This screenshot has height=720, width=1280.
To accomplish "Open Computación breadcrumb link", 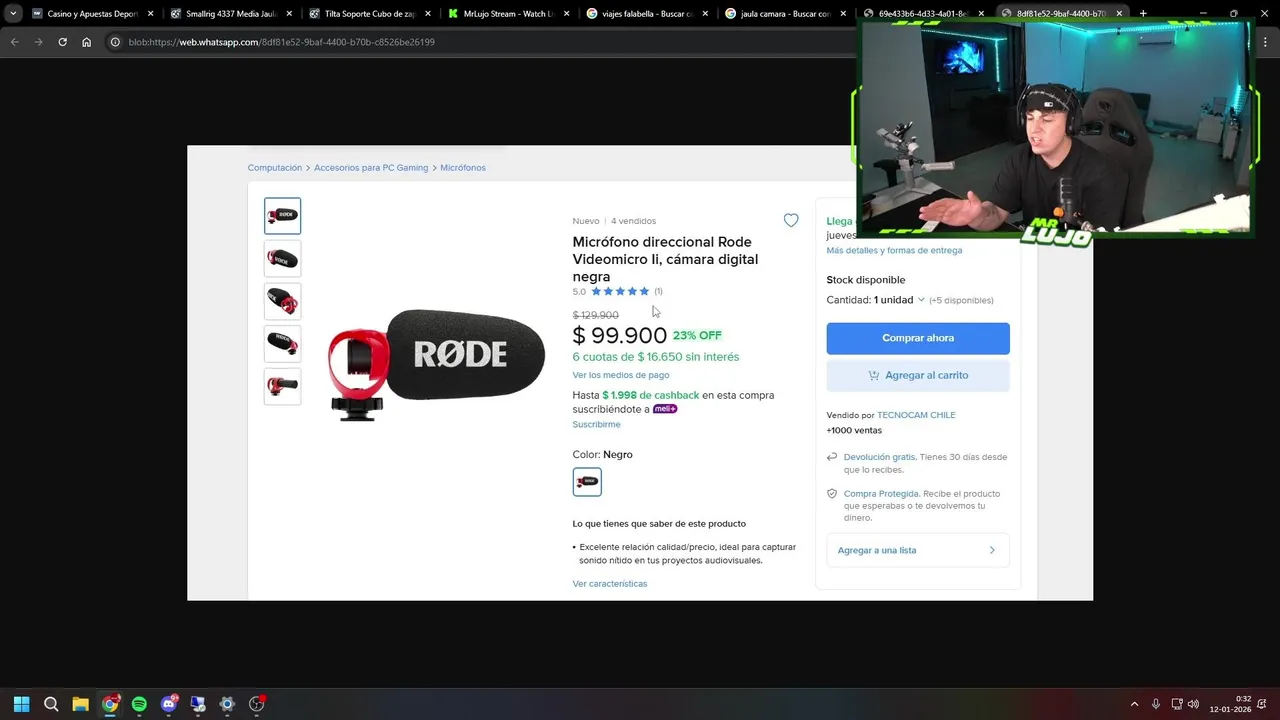I will click(x=275, y=168).
